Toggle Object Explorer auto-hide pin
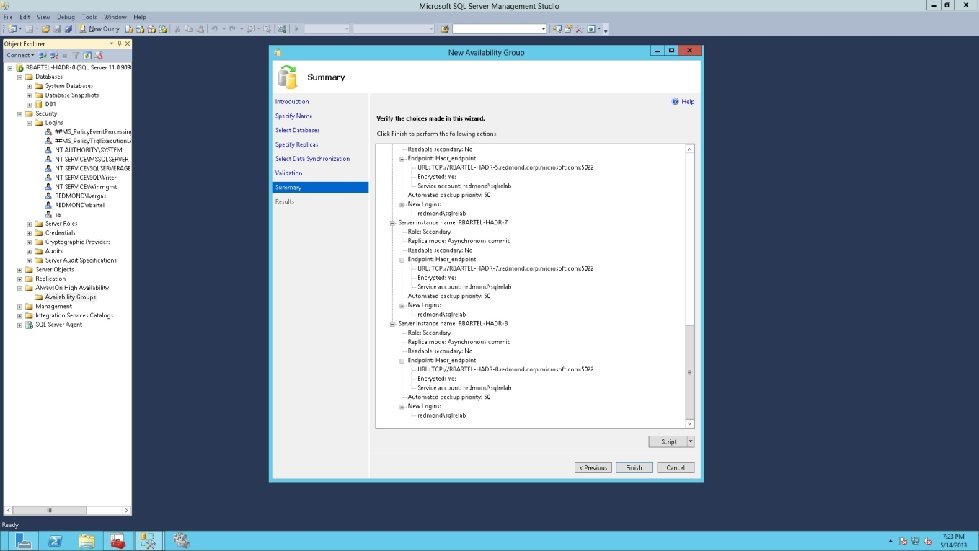979x551 pixels. pyautogui.click(x=119, y=44)
